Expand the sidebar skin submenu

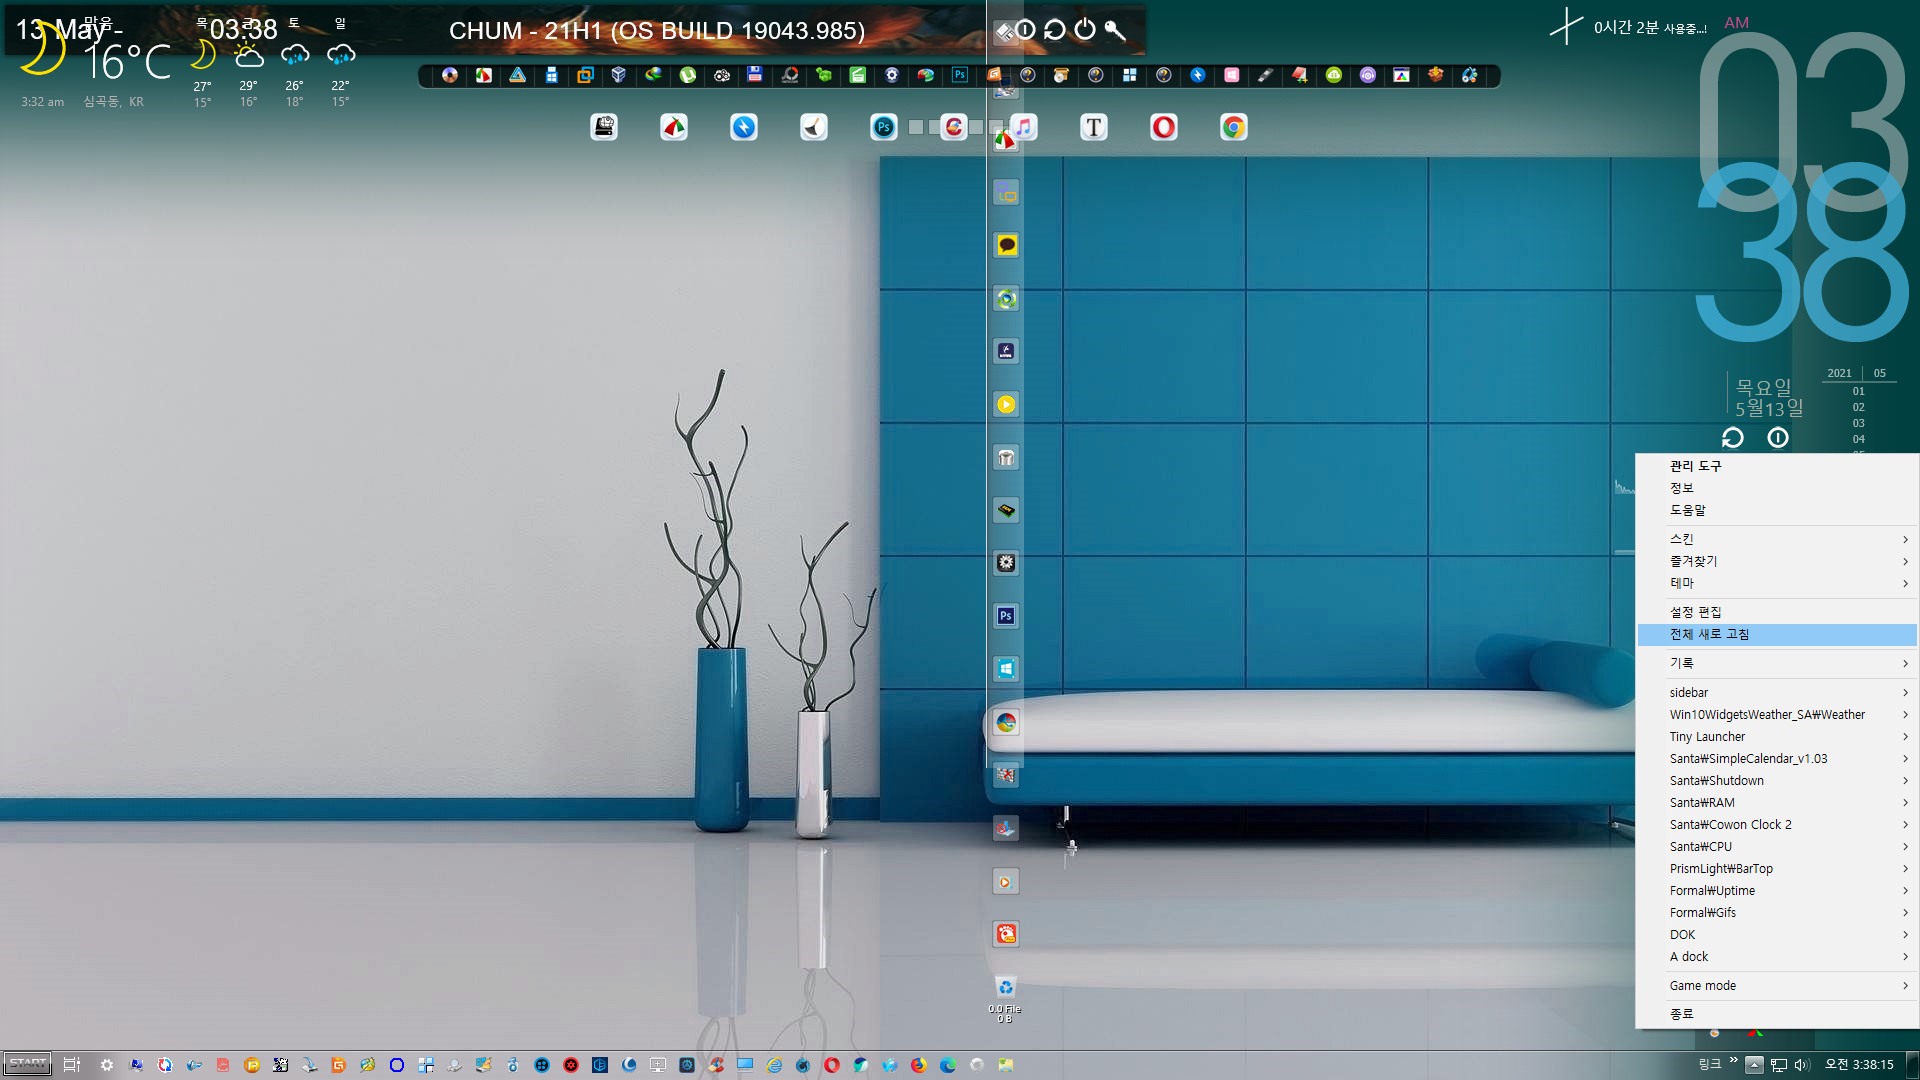pos(1777,692)
